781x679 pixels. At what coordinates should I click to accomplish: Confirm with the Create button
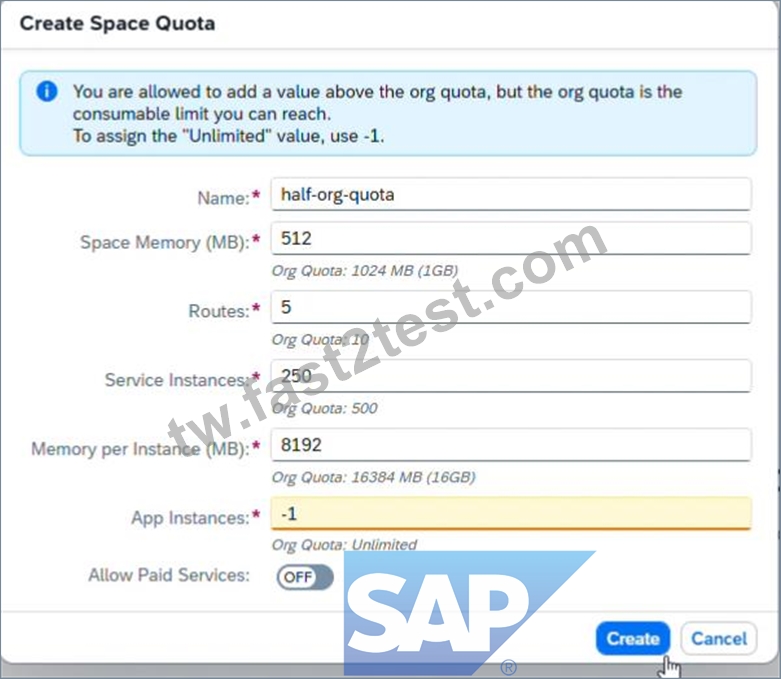coord(633,638)
